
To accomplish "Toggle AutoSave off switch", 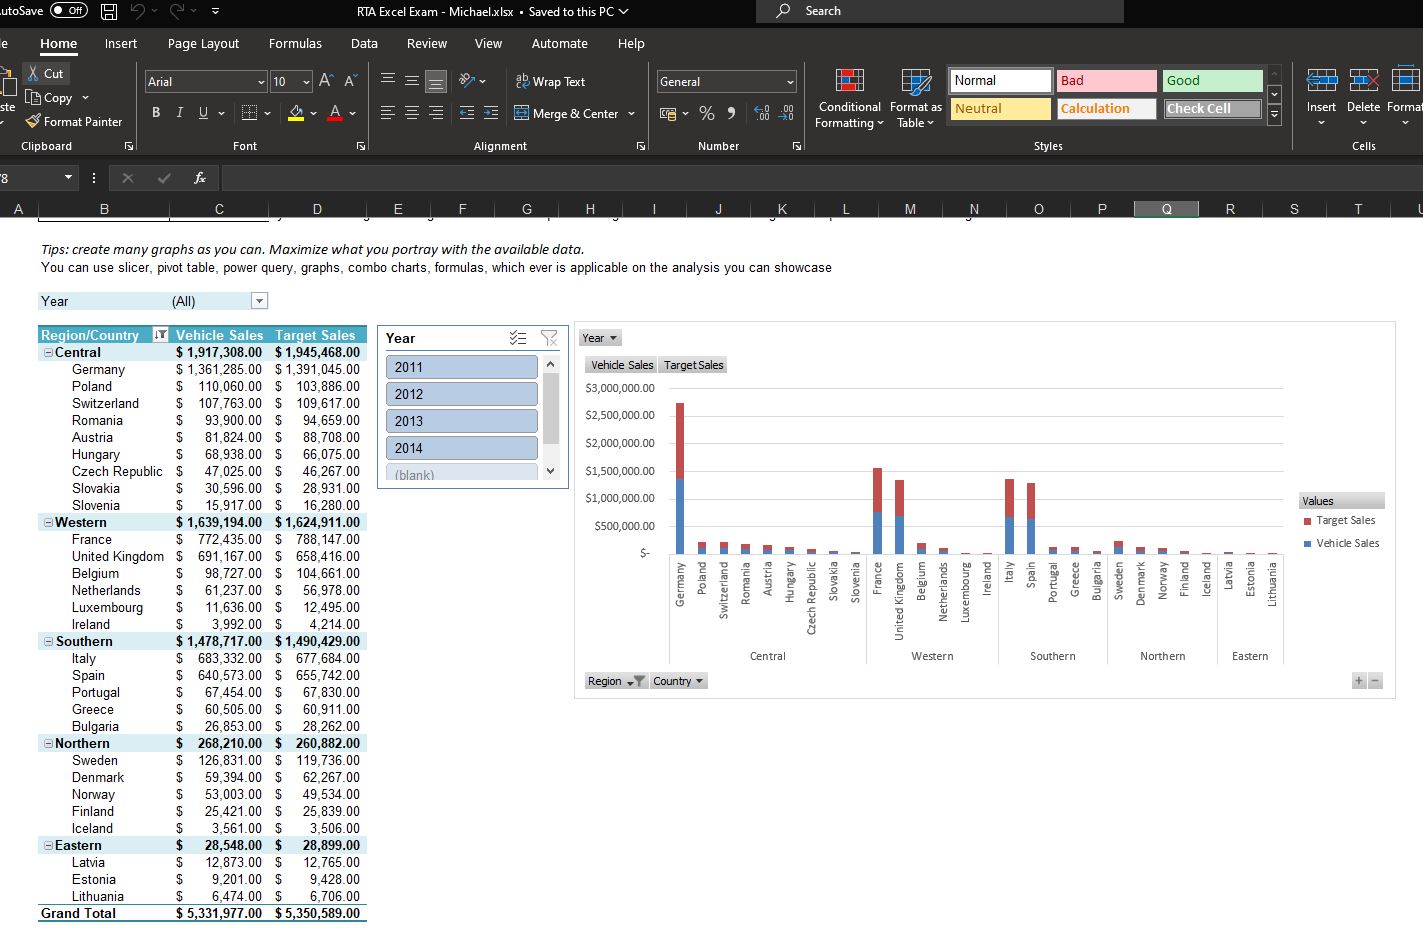I will [68, 11].
